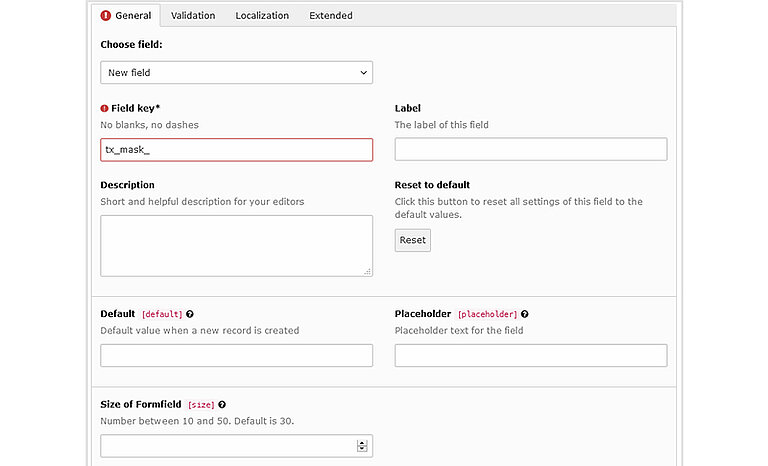Grab the Description textarea resize handle

coord(367,270)
